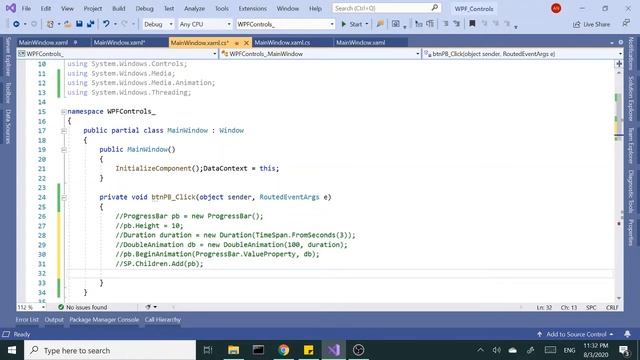Open the Edit menu

pos(46,8)
